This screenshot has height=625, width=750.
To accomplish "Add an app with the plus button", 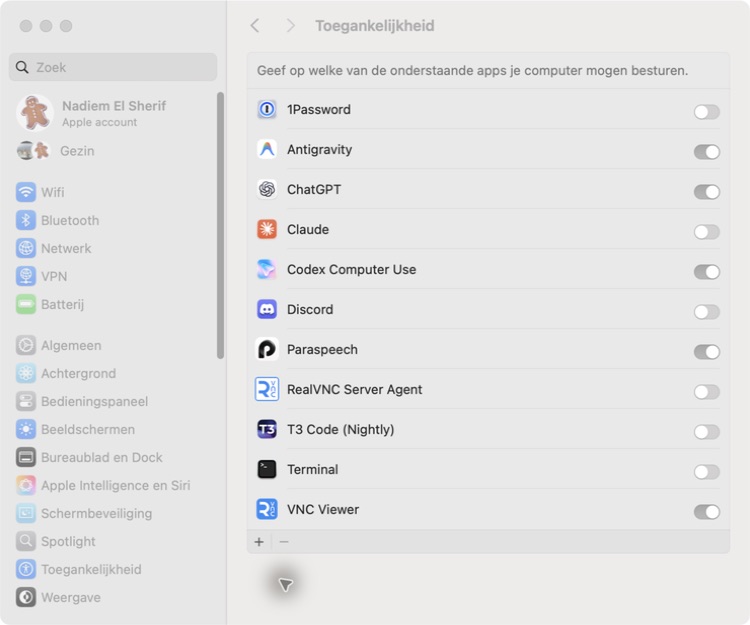I will (x=259, y=542).
